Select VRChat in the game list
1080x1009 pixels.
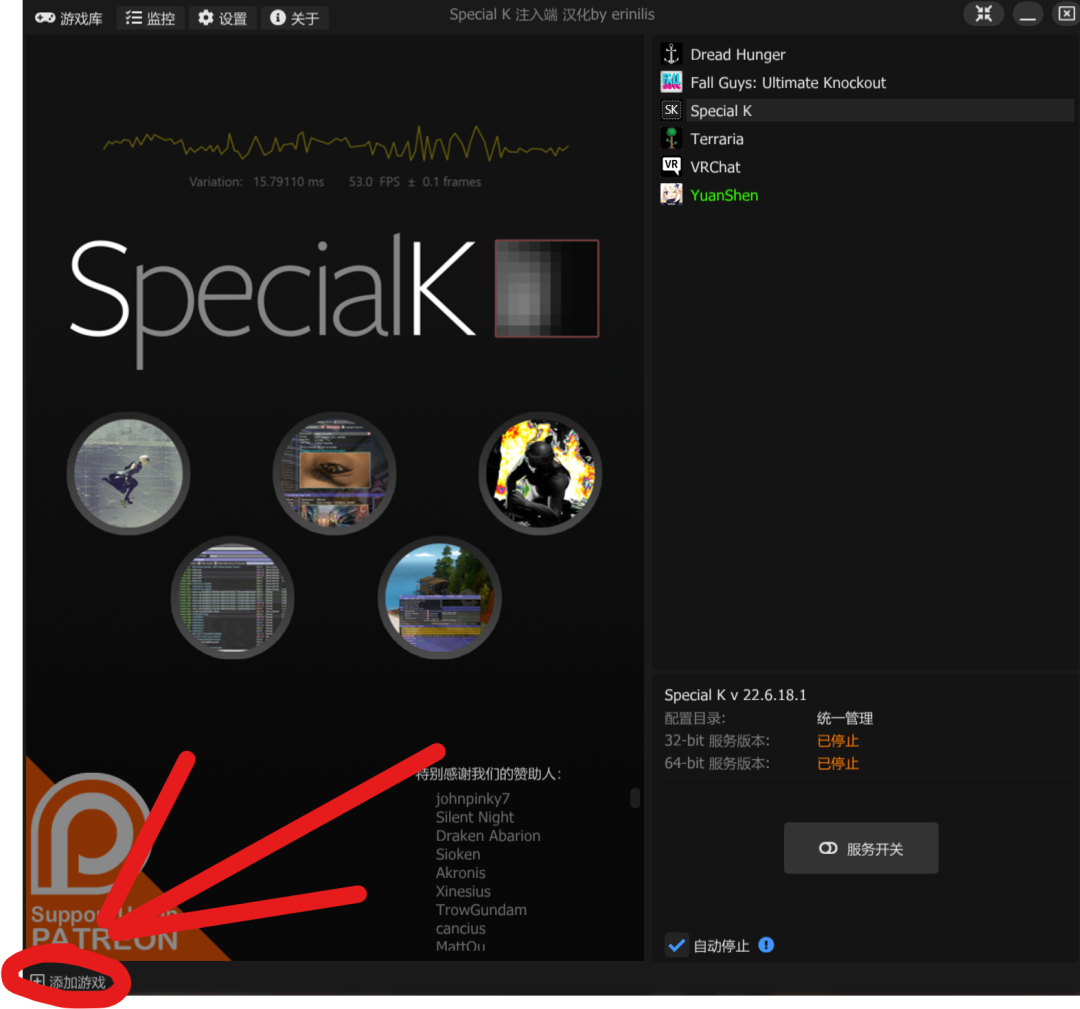(715, 167)
